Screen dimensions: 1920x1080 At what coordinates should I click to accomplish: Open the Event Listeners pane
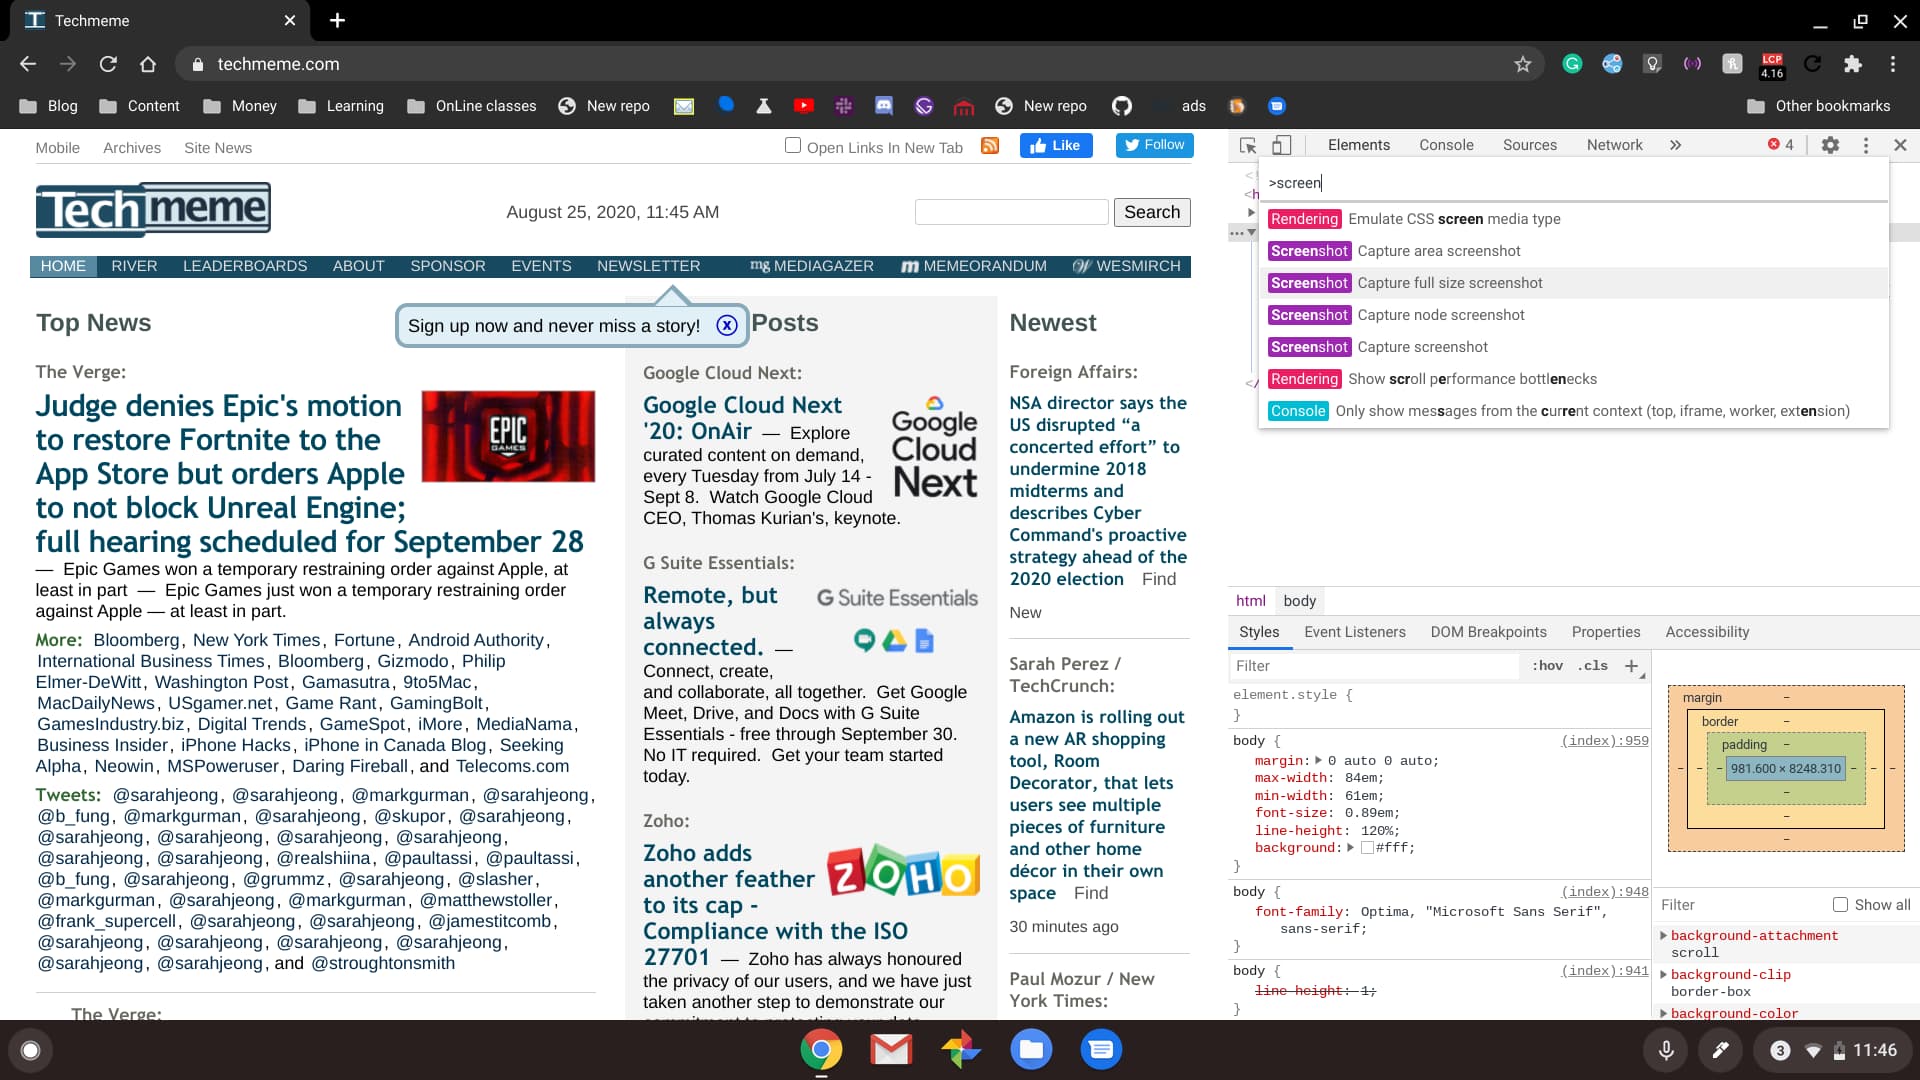1354,632
